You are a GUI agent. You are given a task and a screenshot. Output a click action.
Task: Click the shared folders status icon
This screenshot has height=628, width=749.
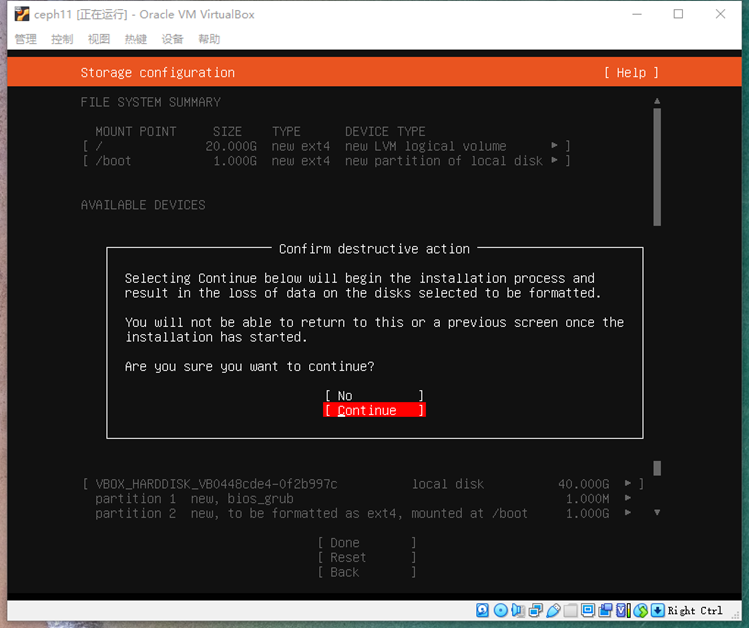[x=570, y=610]
